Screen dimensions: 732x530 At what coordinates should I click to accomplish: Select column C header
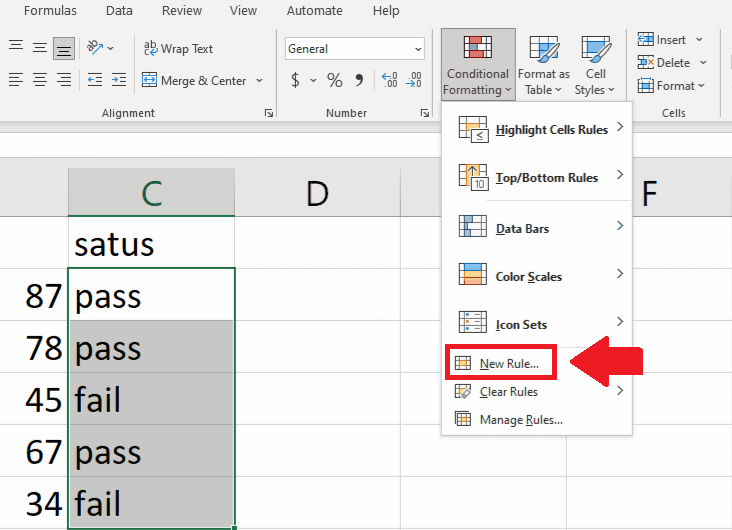coord(151,192)
